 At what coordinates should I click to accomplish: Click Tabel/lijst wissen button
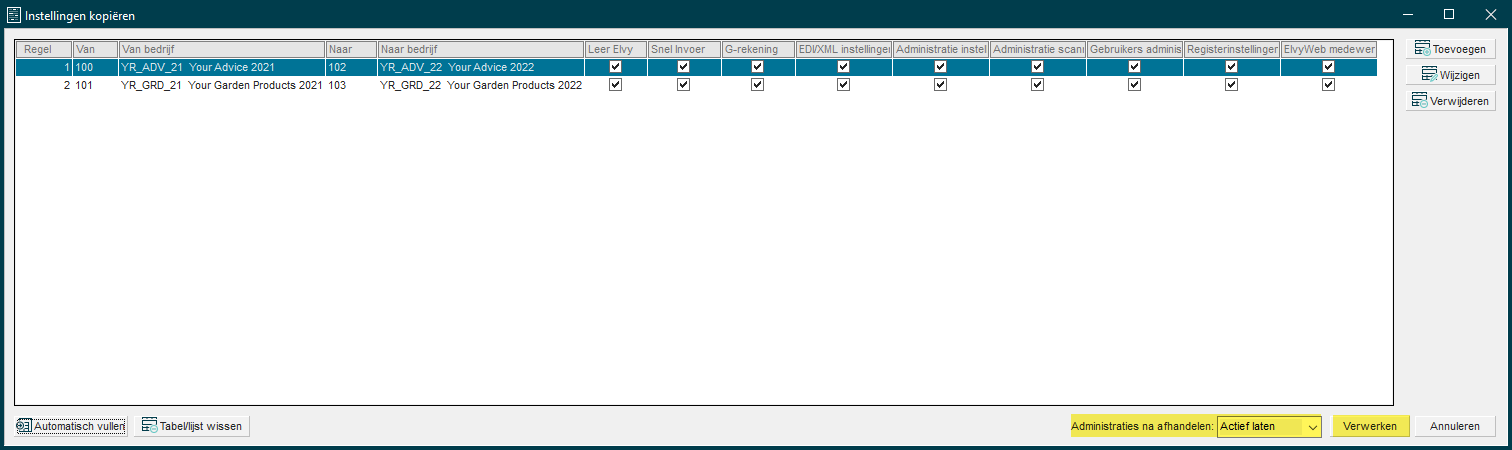(191, 426)
